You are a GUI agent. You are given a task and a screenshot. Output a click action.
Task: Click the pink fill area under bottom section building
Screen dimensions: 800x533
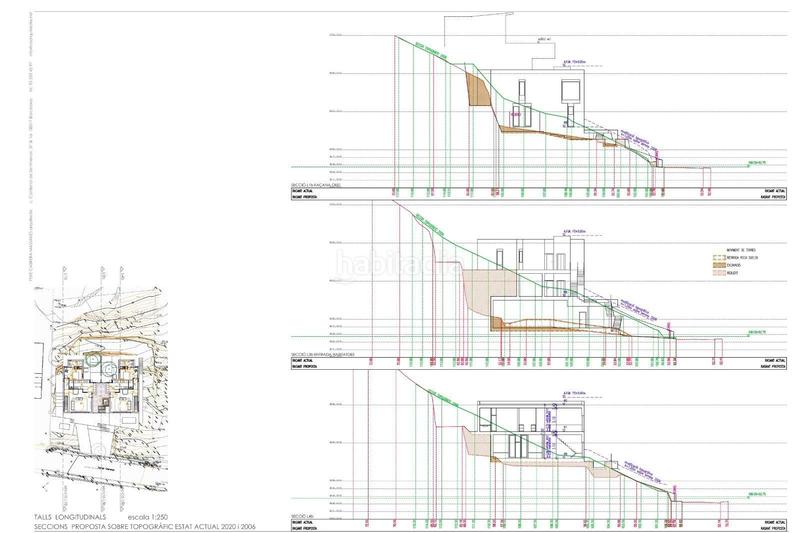click(x=540, y=467)
